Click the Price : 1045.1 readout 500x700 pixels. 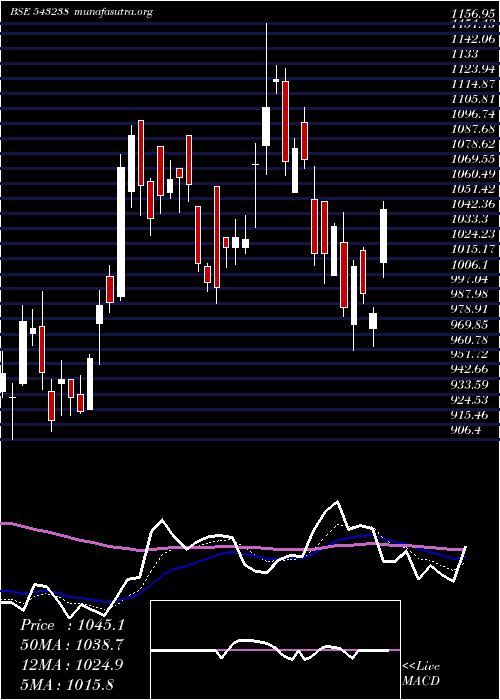tap(72, 625)
